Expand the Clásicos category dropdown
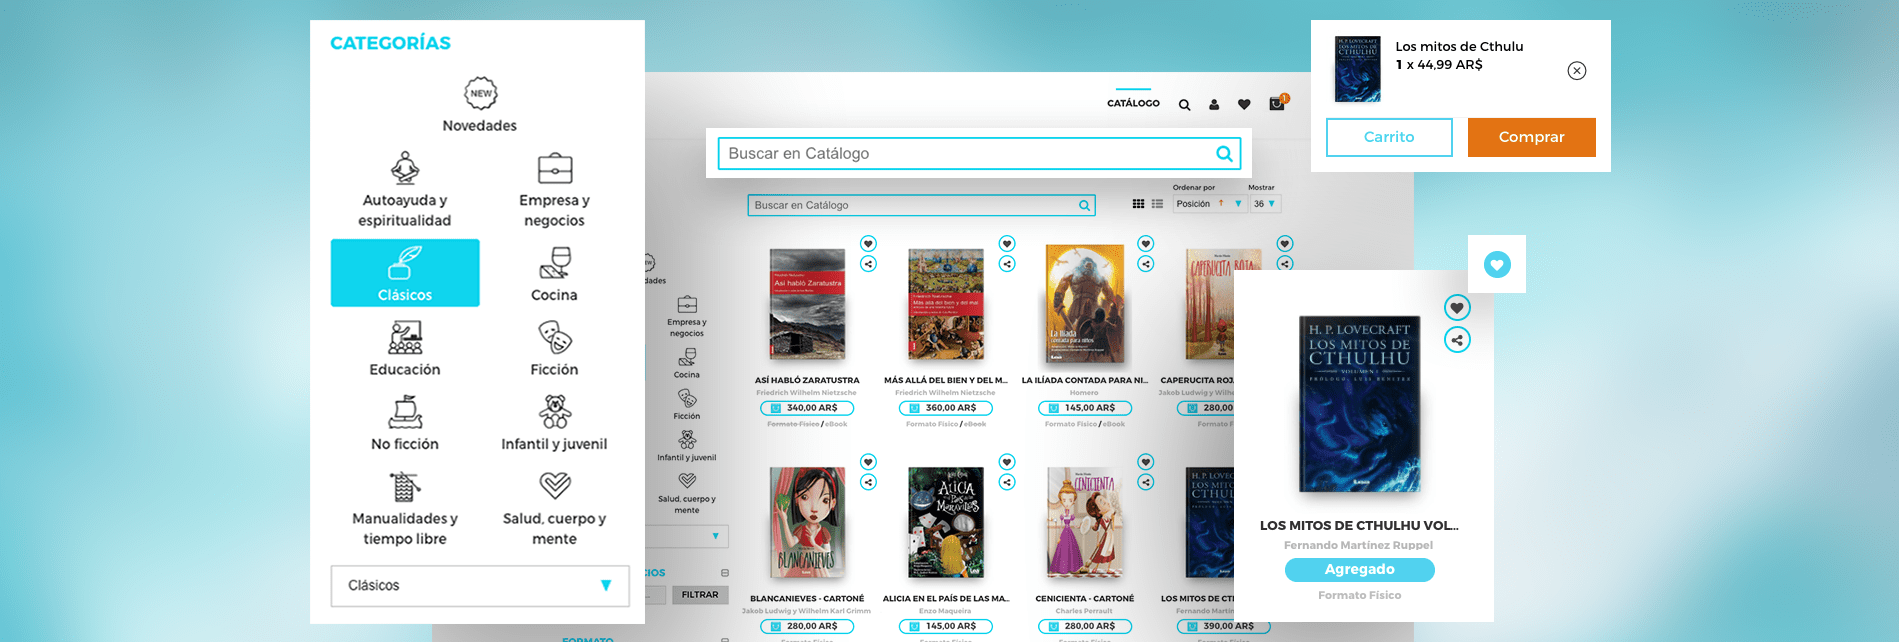 (480, 586)
